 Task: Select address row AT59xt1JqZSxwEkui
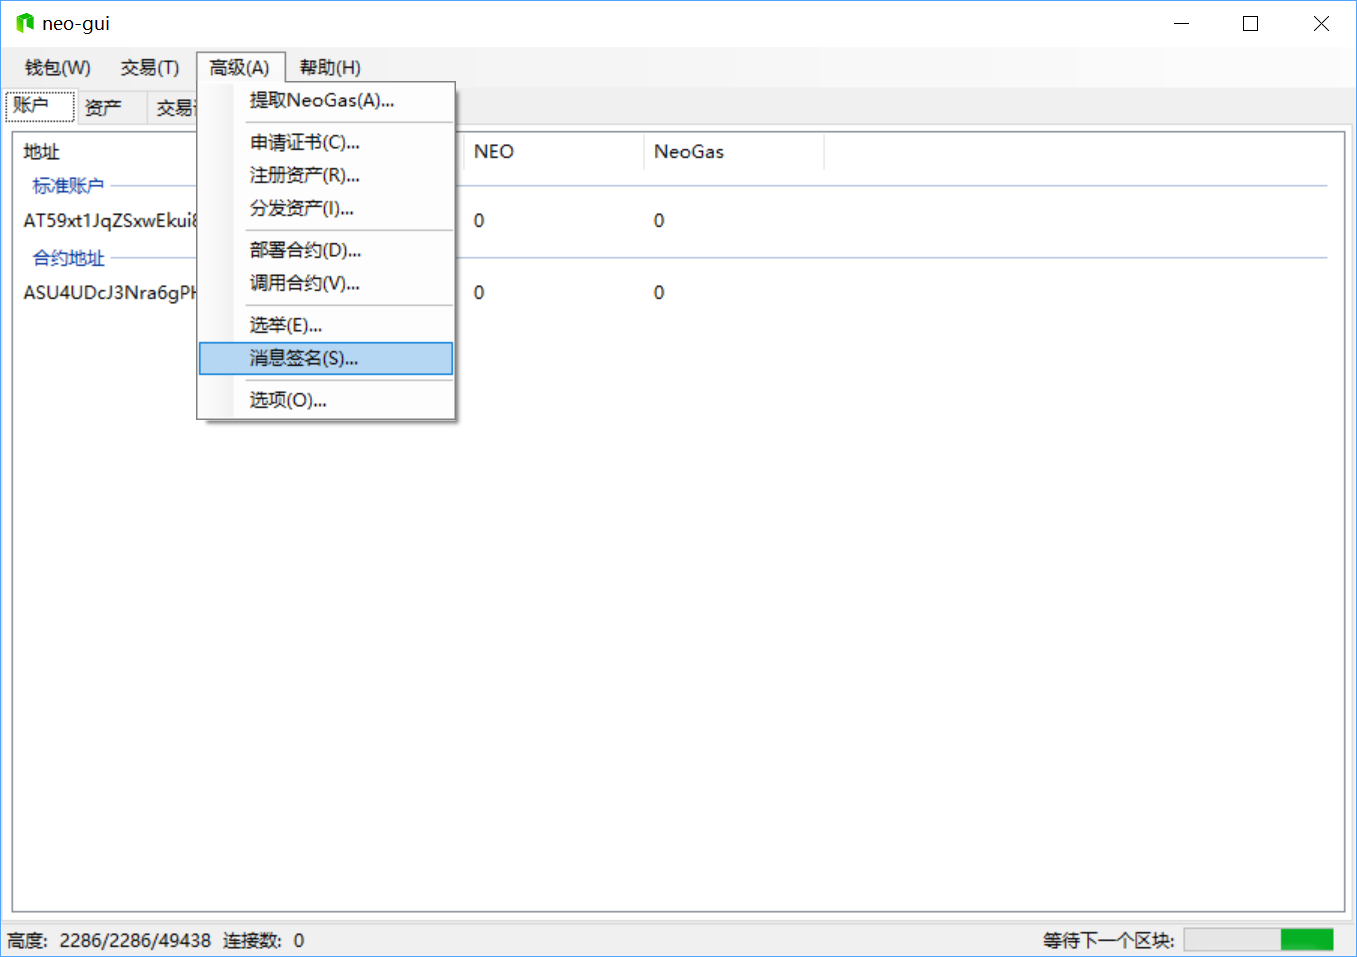click(x=110, y=221)
